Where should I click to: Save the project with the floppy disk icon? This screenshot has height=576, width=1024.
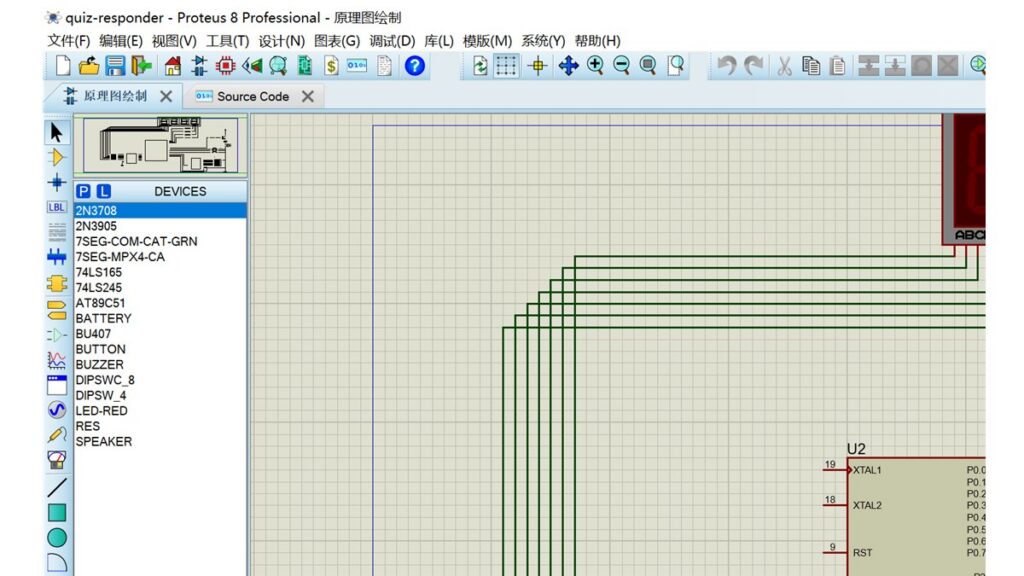(115, 66)
